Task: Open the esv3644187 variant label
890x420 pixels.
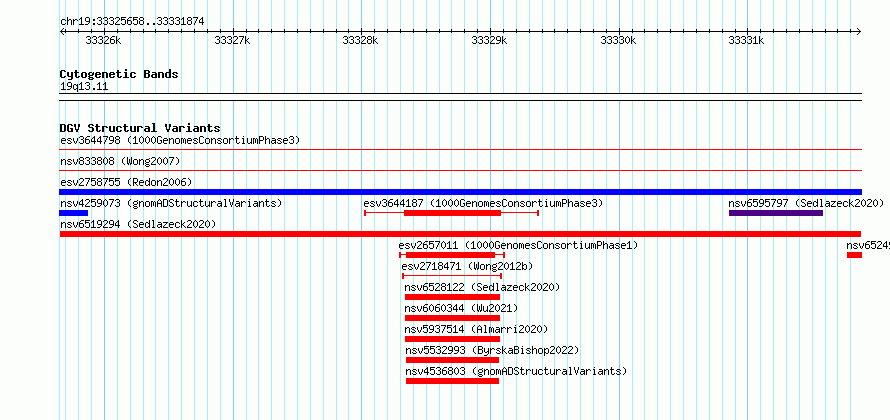Action: (483, 203)
